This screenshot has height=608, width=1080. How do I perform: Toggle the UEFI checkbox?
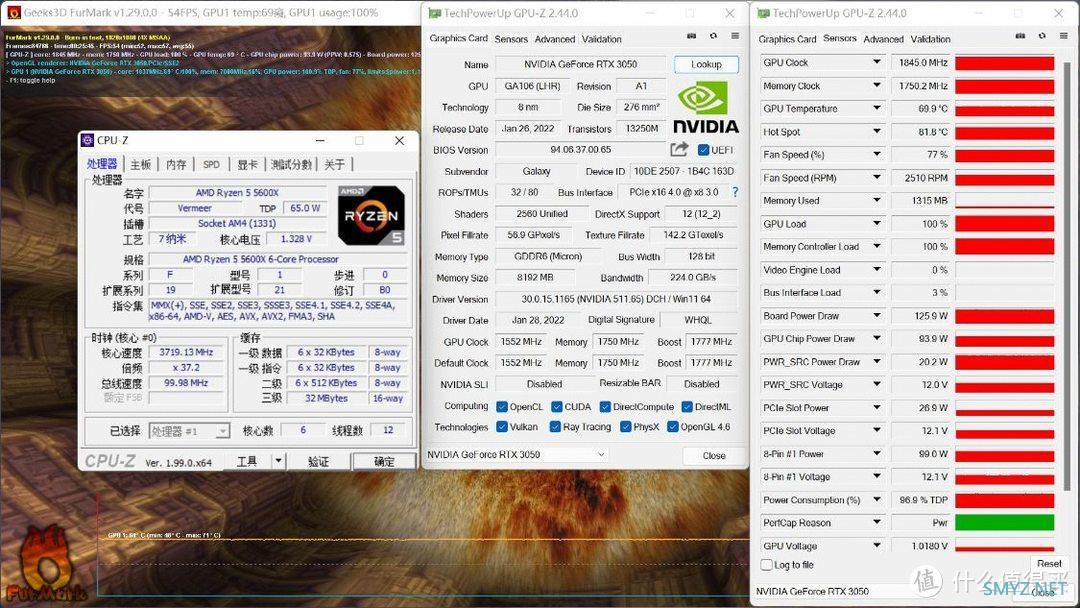click(703, 149)
